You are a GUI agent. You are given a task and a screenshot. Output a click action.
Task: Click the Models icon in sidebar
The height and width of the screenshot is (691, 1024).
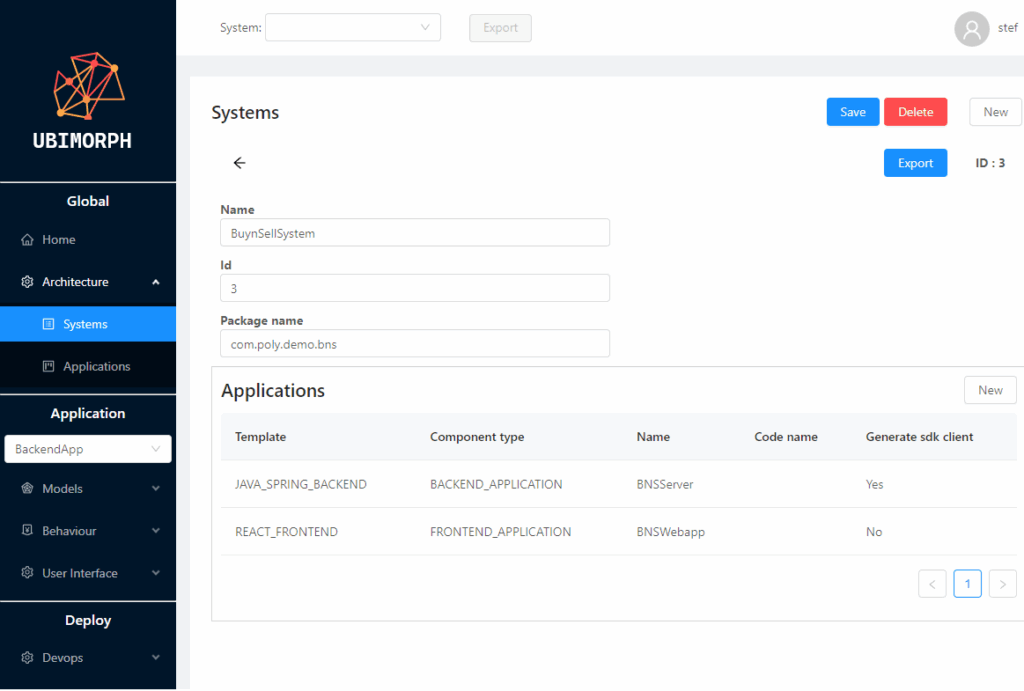(x=28, y=489)
